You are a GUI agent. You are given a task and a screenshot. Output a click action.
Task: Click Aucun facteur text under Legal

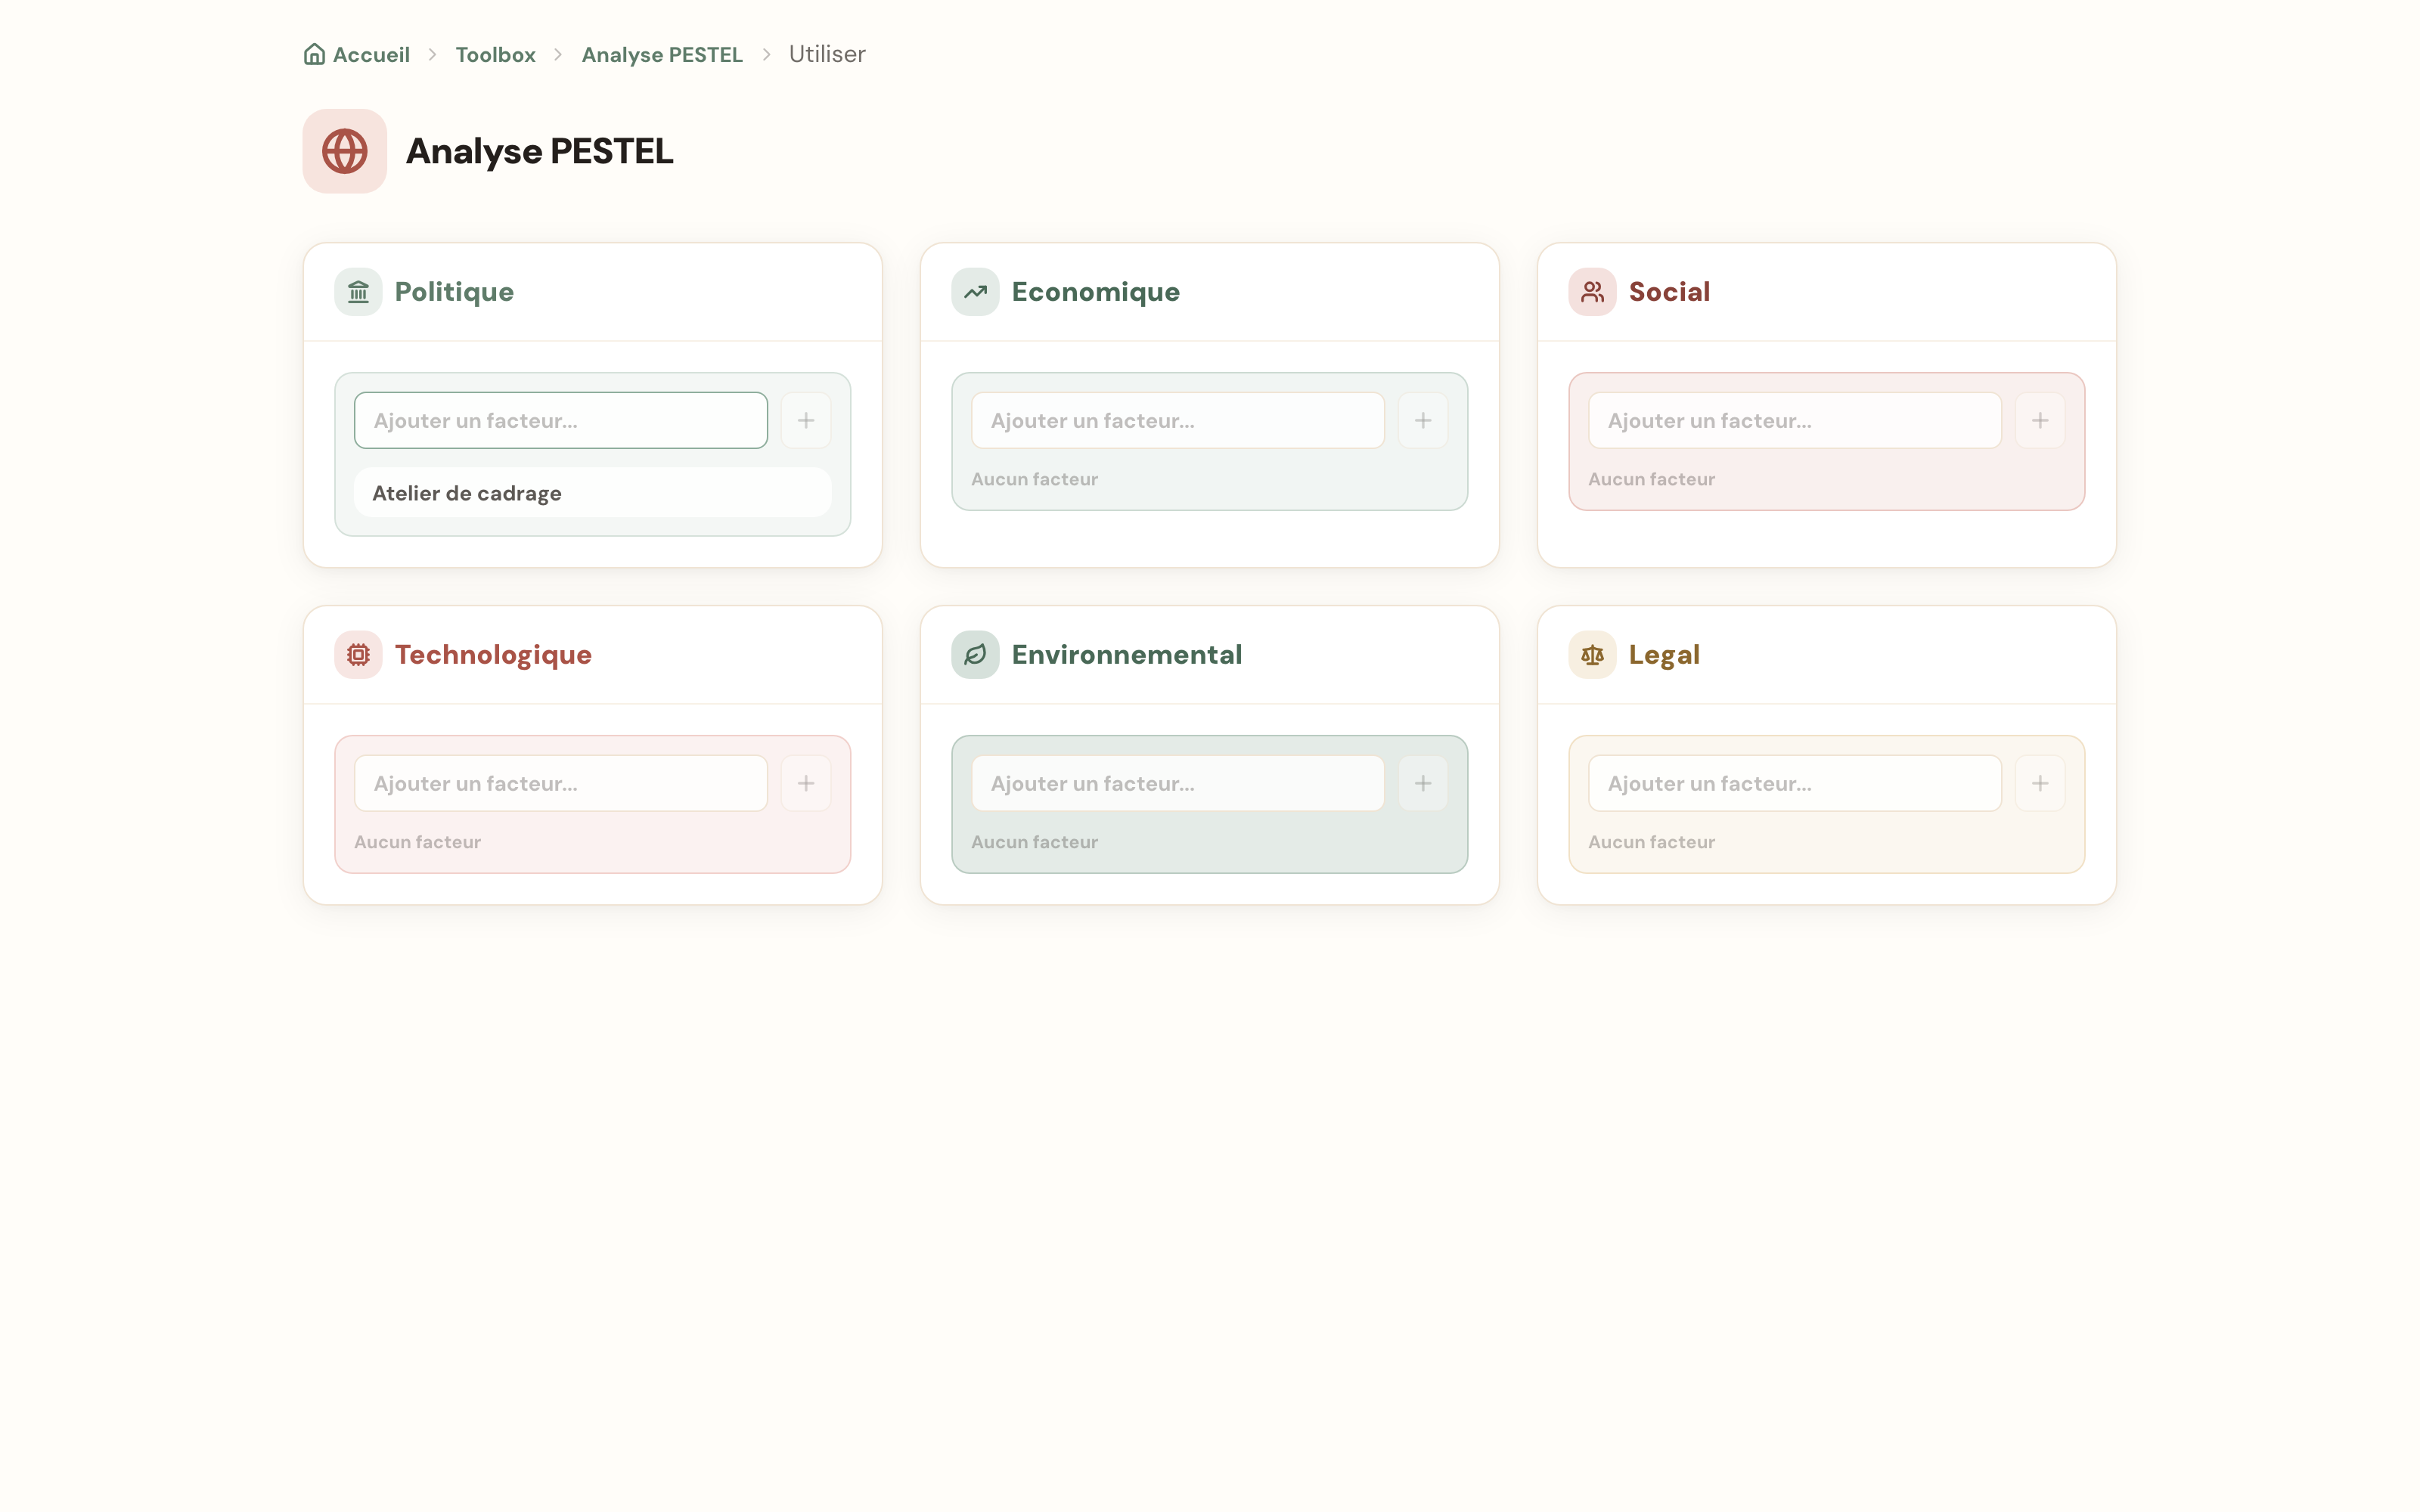point(1651,842)
